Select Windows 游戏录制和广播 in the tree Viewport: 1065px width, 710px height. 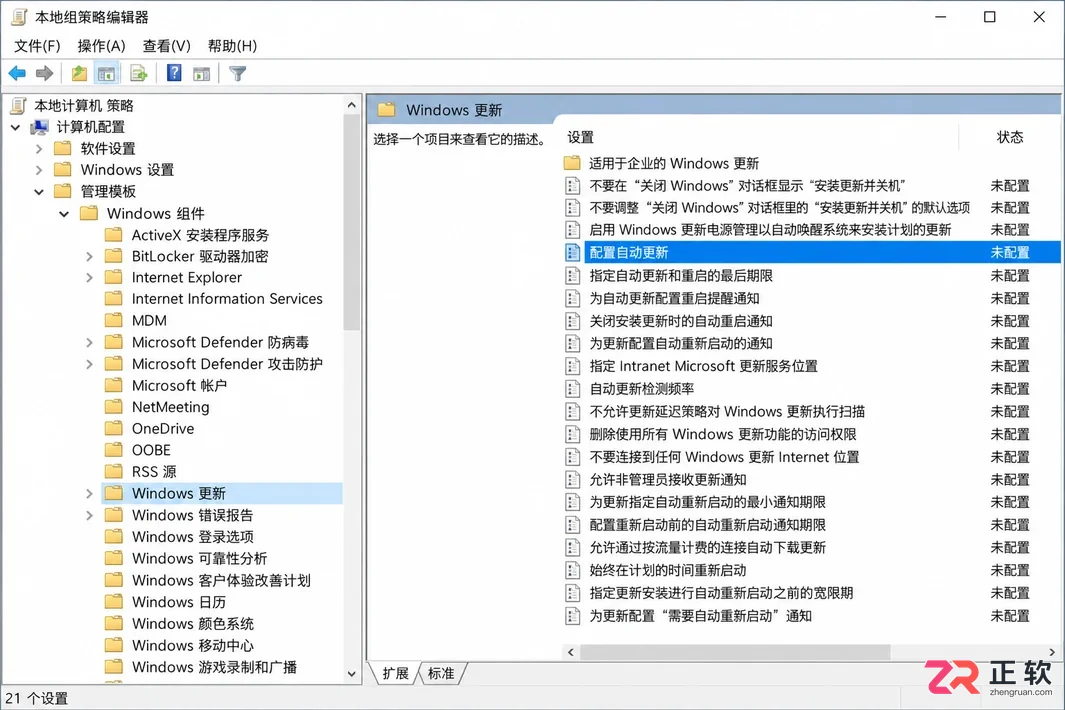point(214,667)
